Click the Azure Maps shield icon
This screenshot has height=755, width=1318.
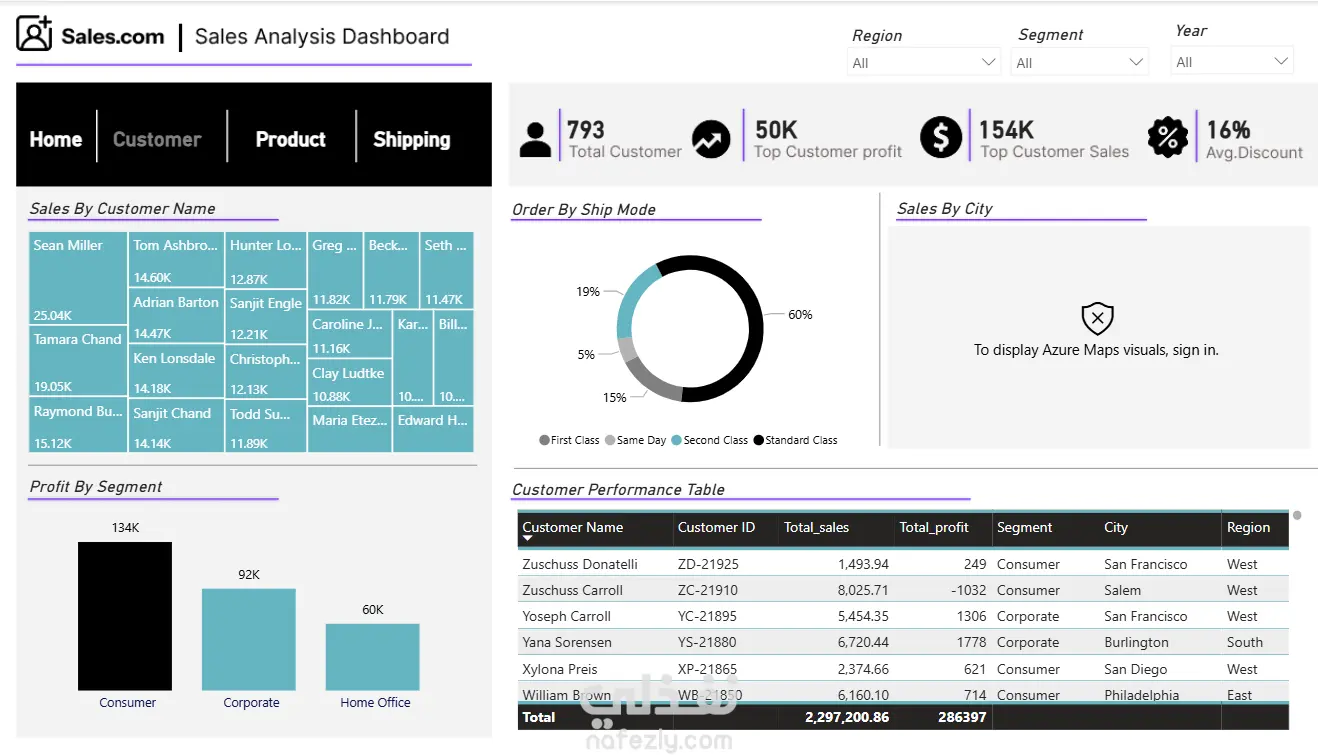pos(1097,319)
